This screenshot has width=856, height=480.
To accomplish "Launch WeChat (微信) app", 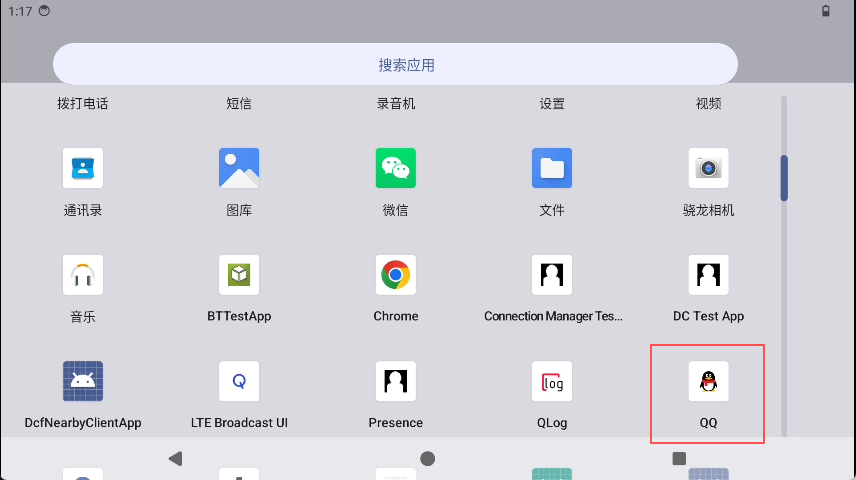I will pos(395,168).
